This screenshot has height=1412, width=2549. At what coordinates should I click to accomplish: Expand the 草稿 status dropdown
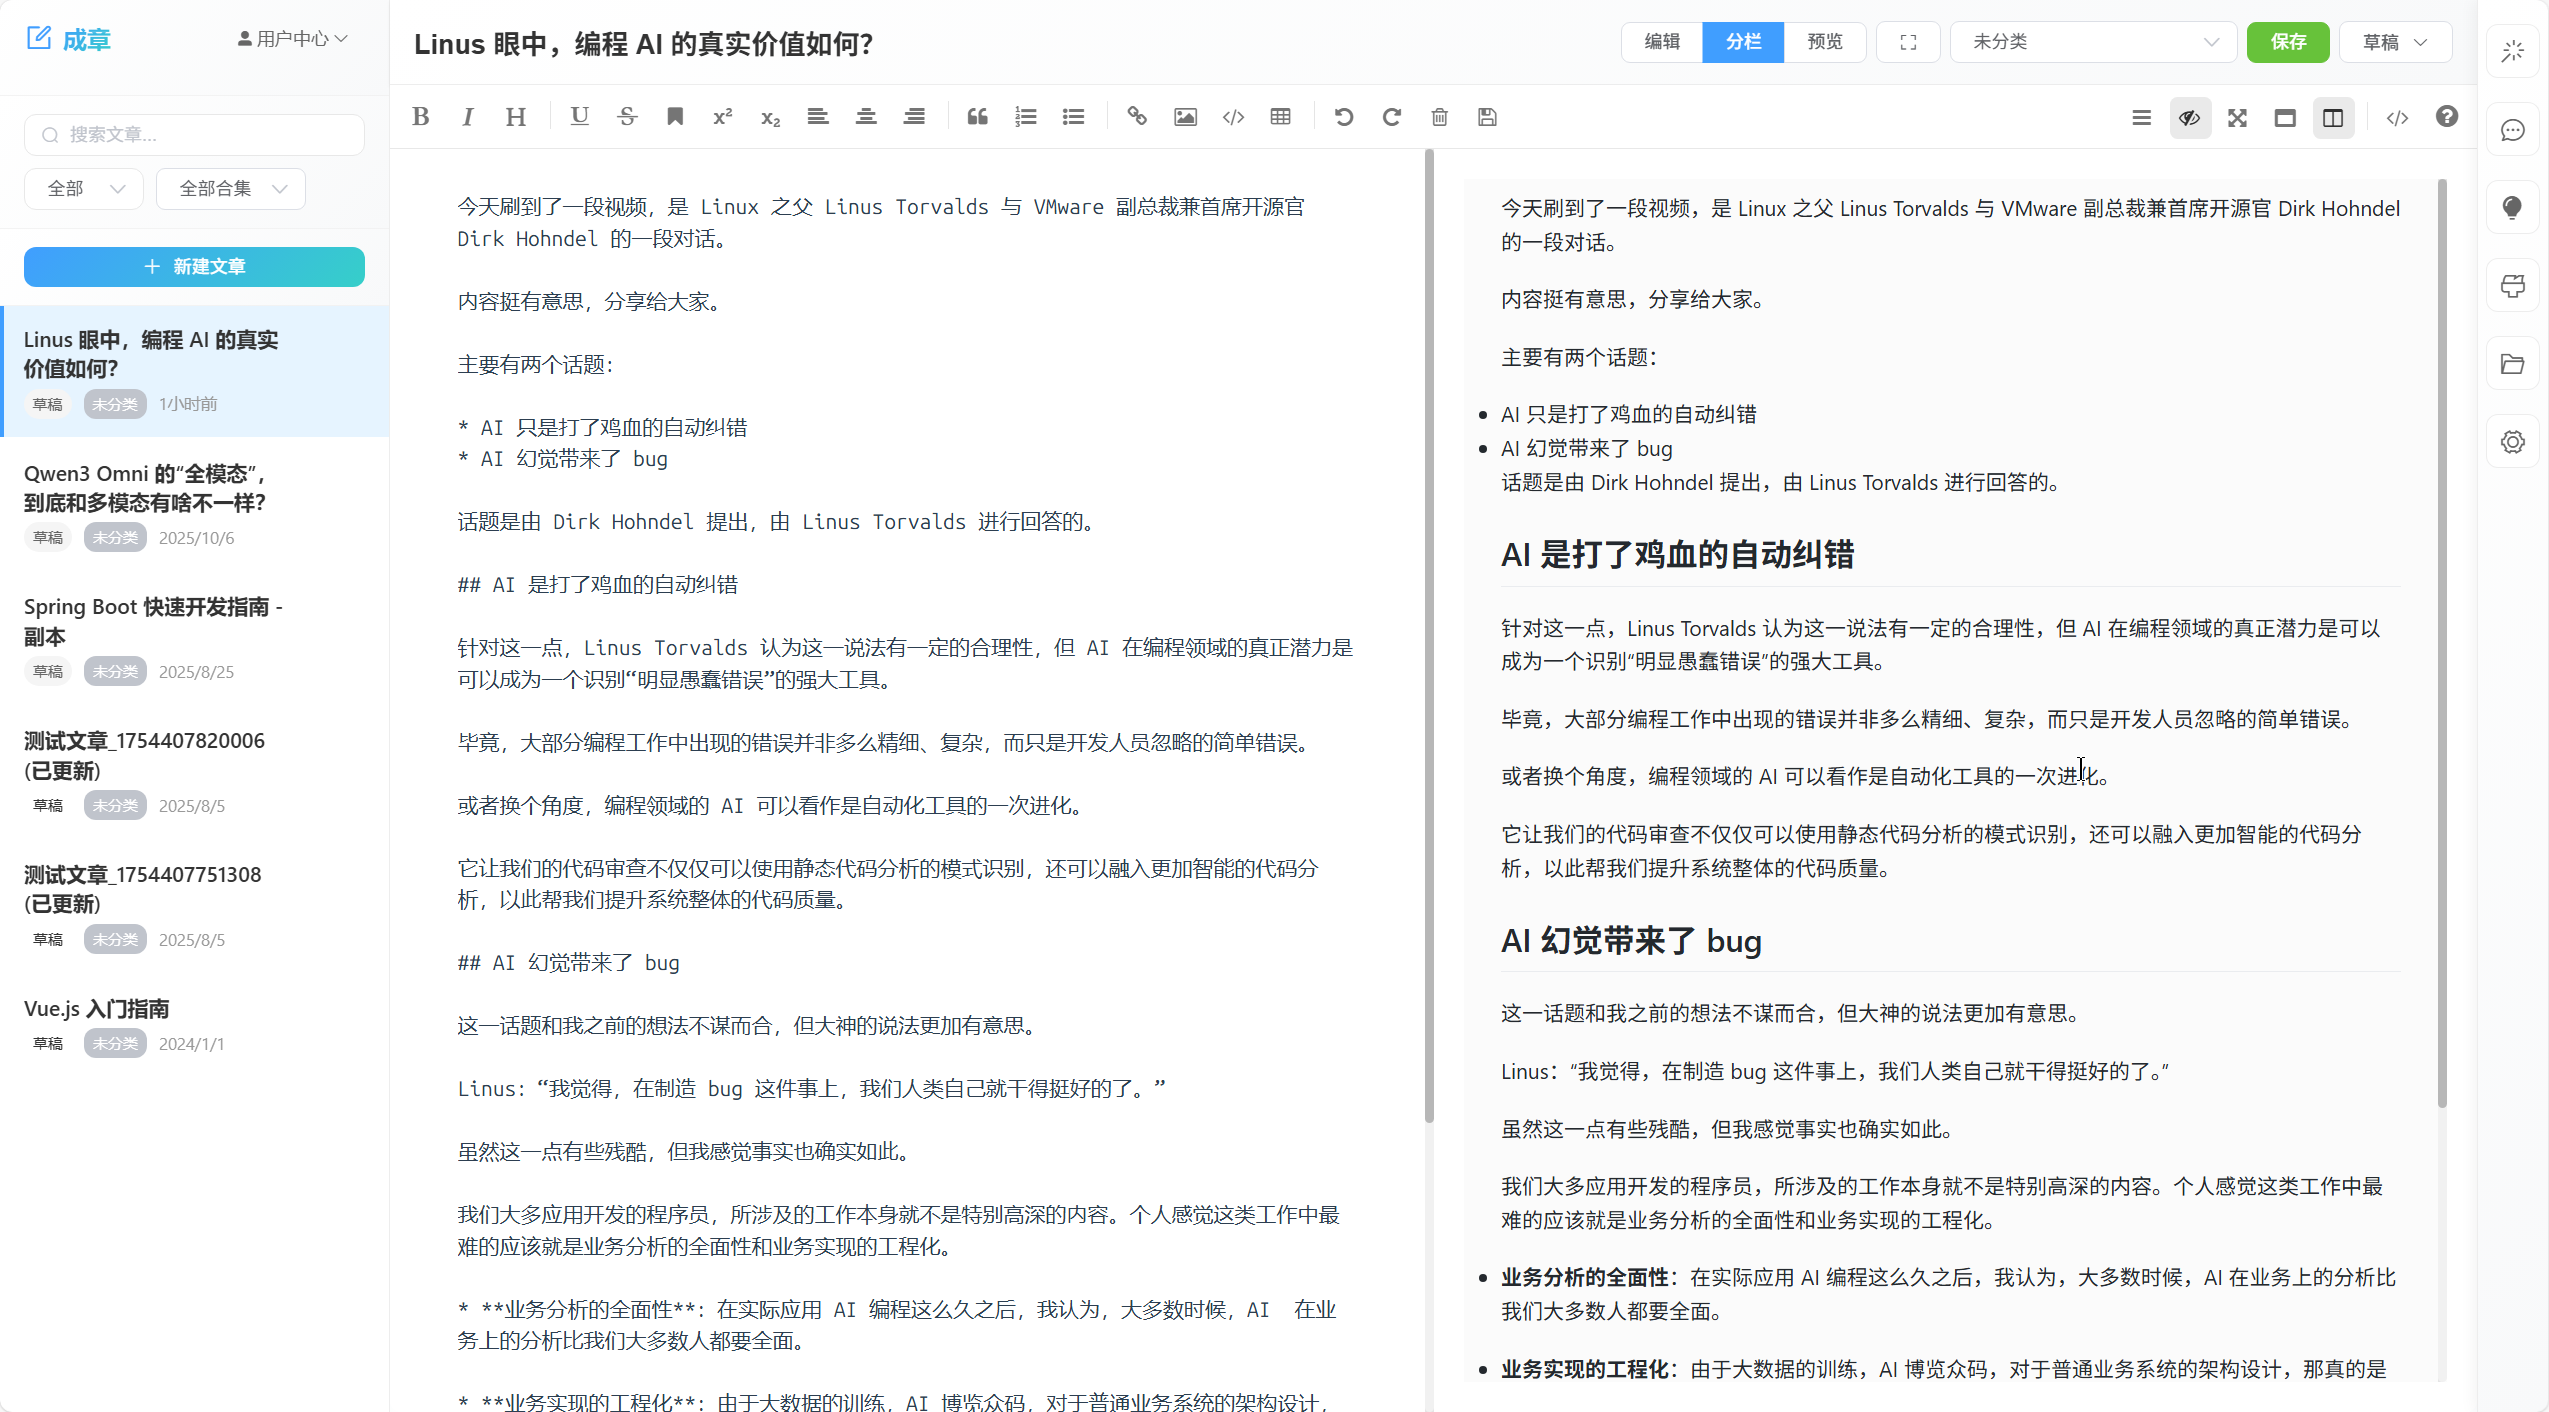2394,42
